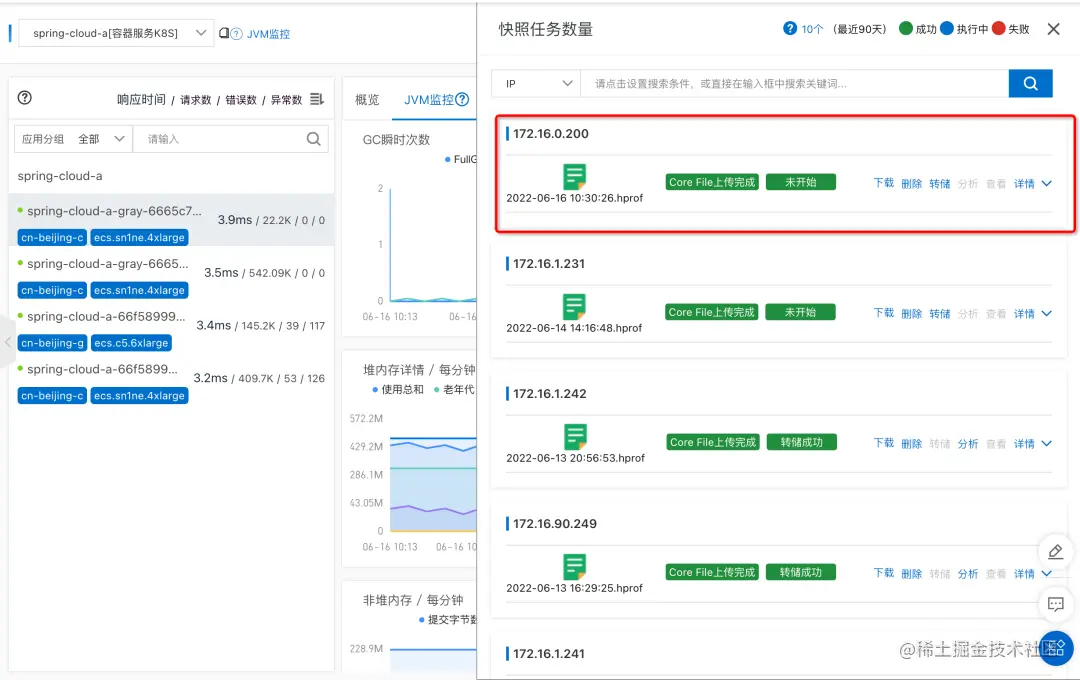The image size is (1080, 680).
Task: Click the snapshot search keyword input field
Action: click(794, 83)
